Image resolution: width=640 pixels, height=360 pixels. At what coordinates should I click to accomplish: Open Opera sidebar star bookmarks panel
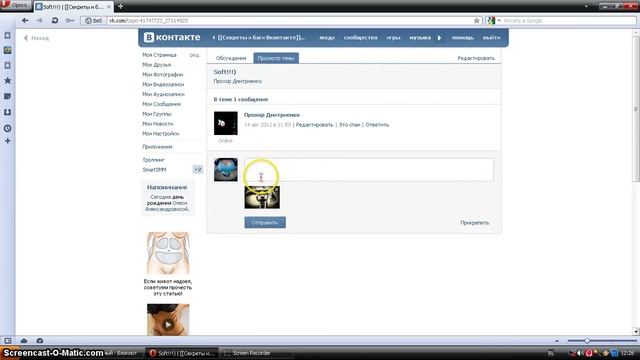7,80
